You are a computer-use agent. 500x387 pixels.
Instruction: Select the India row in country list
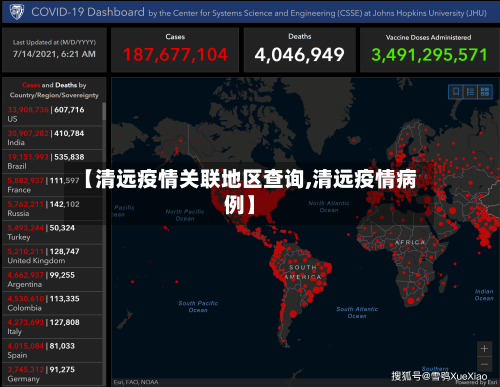pos(52,138)
